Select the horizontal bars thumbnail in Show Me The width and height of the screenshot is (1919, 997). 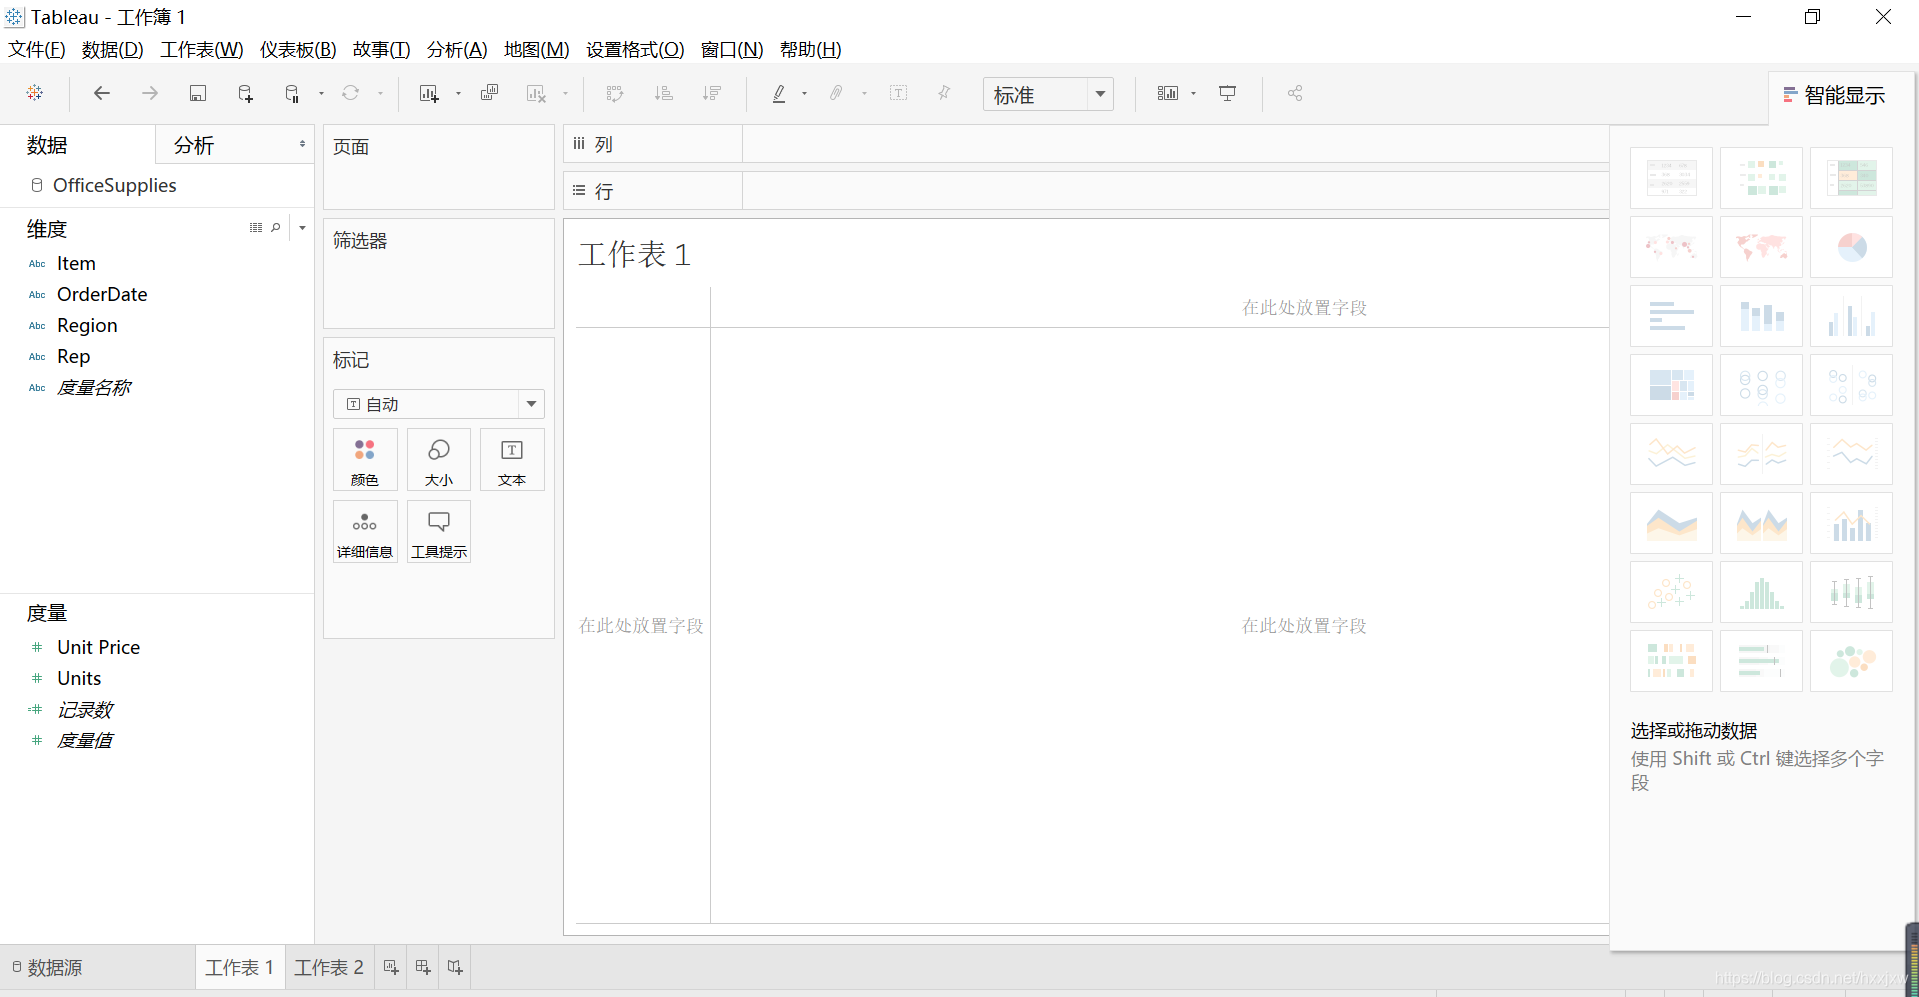(1671, 316)
